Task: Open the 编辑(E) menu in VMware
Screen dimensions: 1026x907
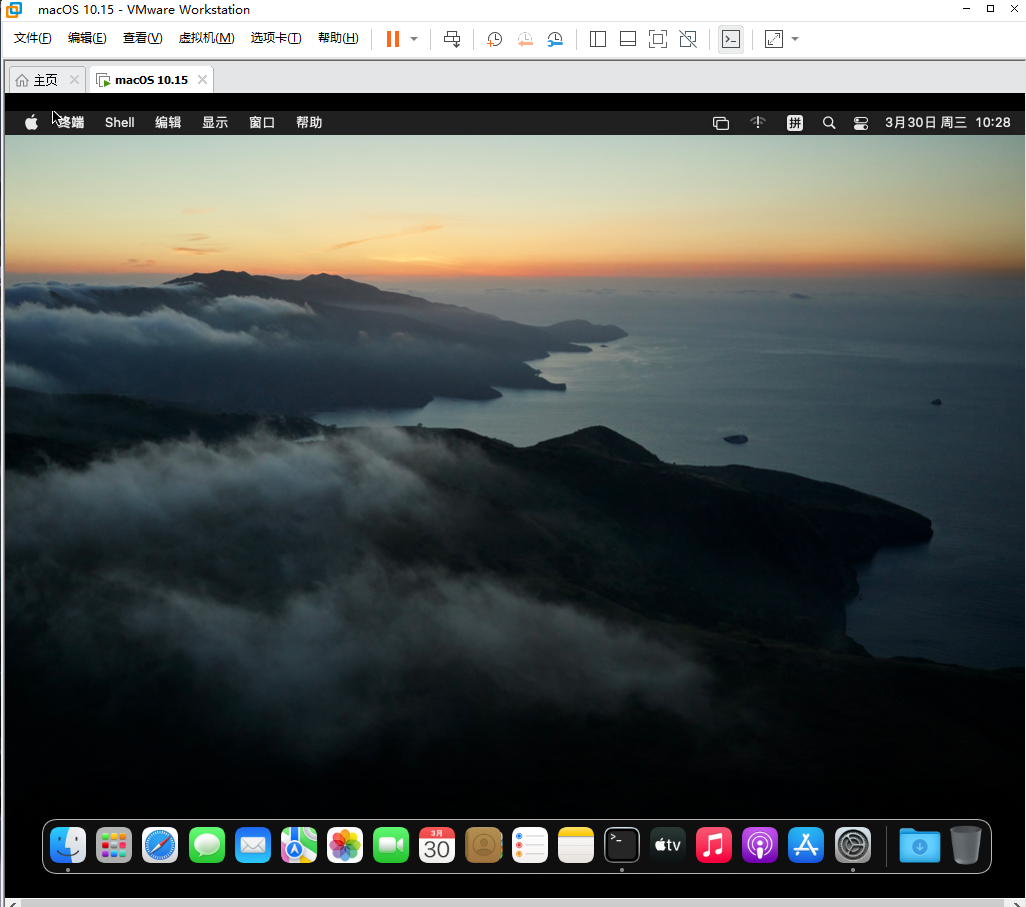Action: point(87,38)
